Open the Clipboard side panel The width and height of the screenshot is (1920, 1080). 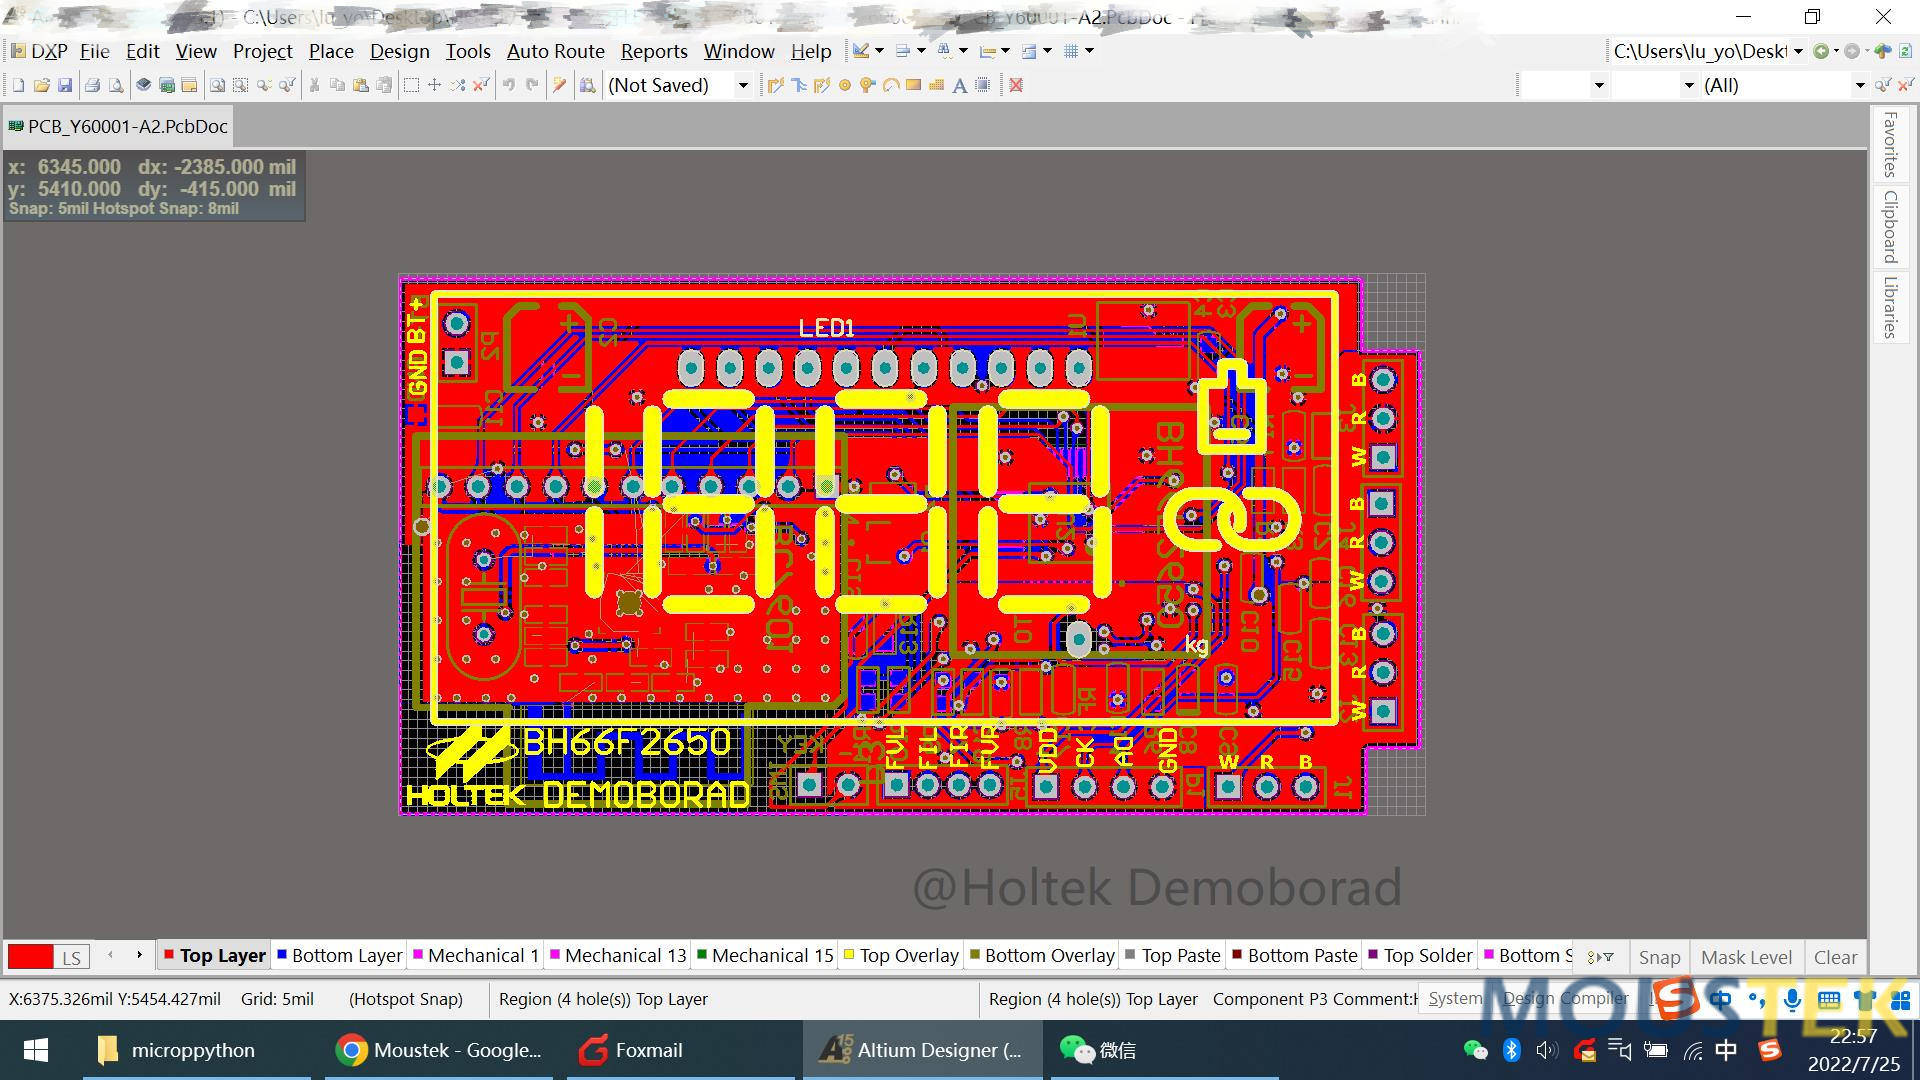click(1889, 227)
